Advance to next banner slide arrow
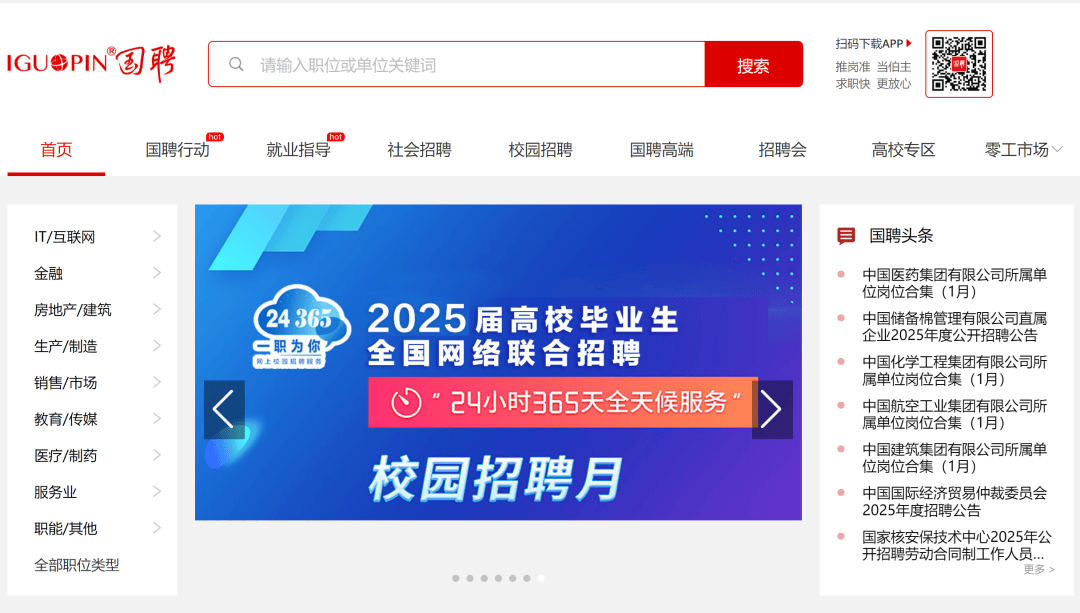Viewport: 1080px width, 613px height. click(772, 410)
